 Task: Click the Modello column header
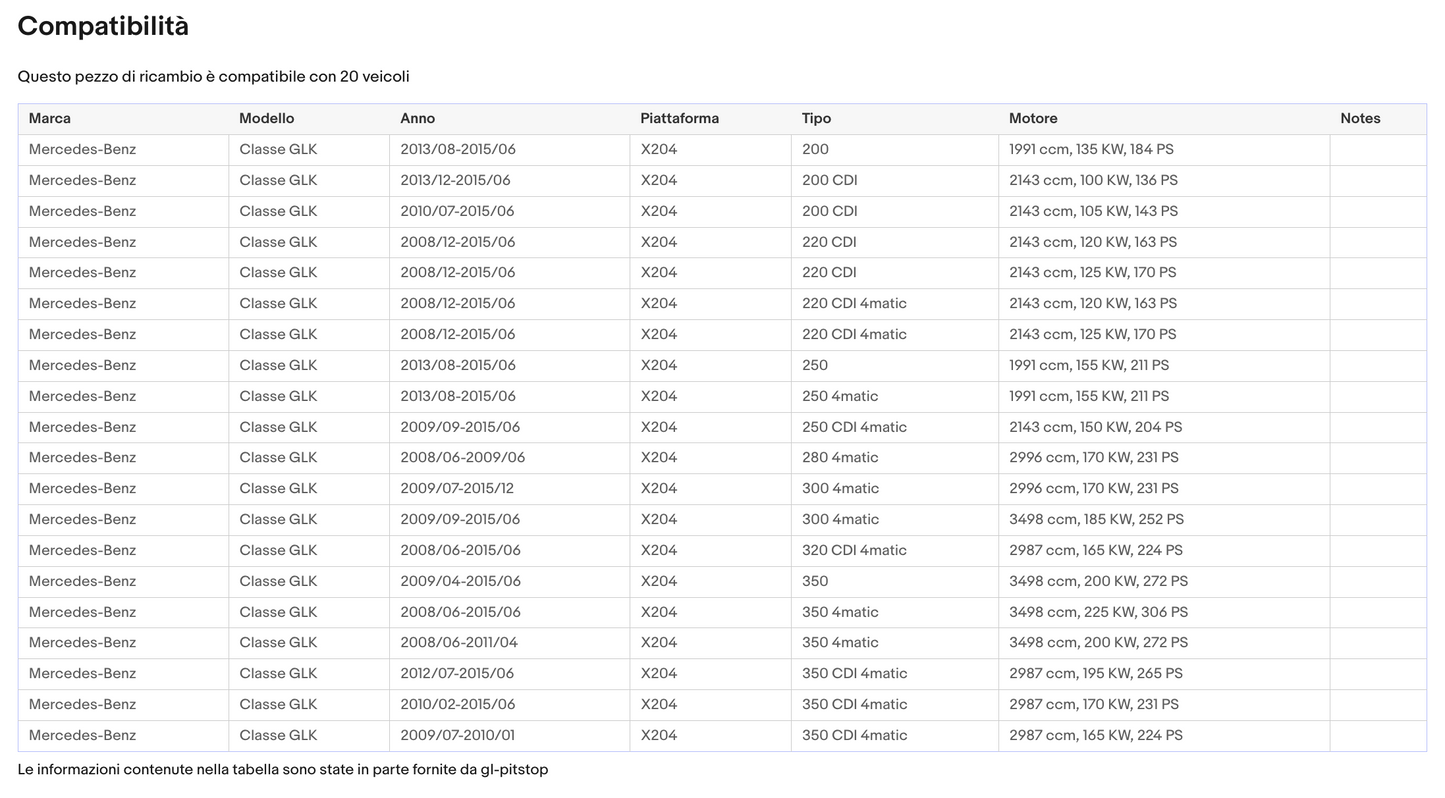click(266, 118)
